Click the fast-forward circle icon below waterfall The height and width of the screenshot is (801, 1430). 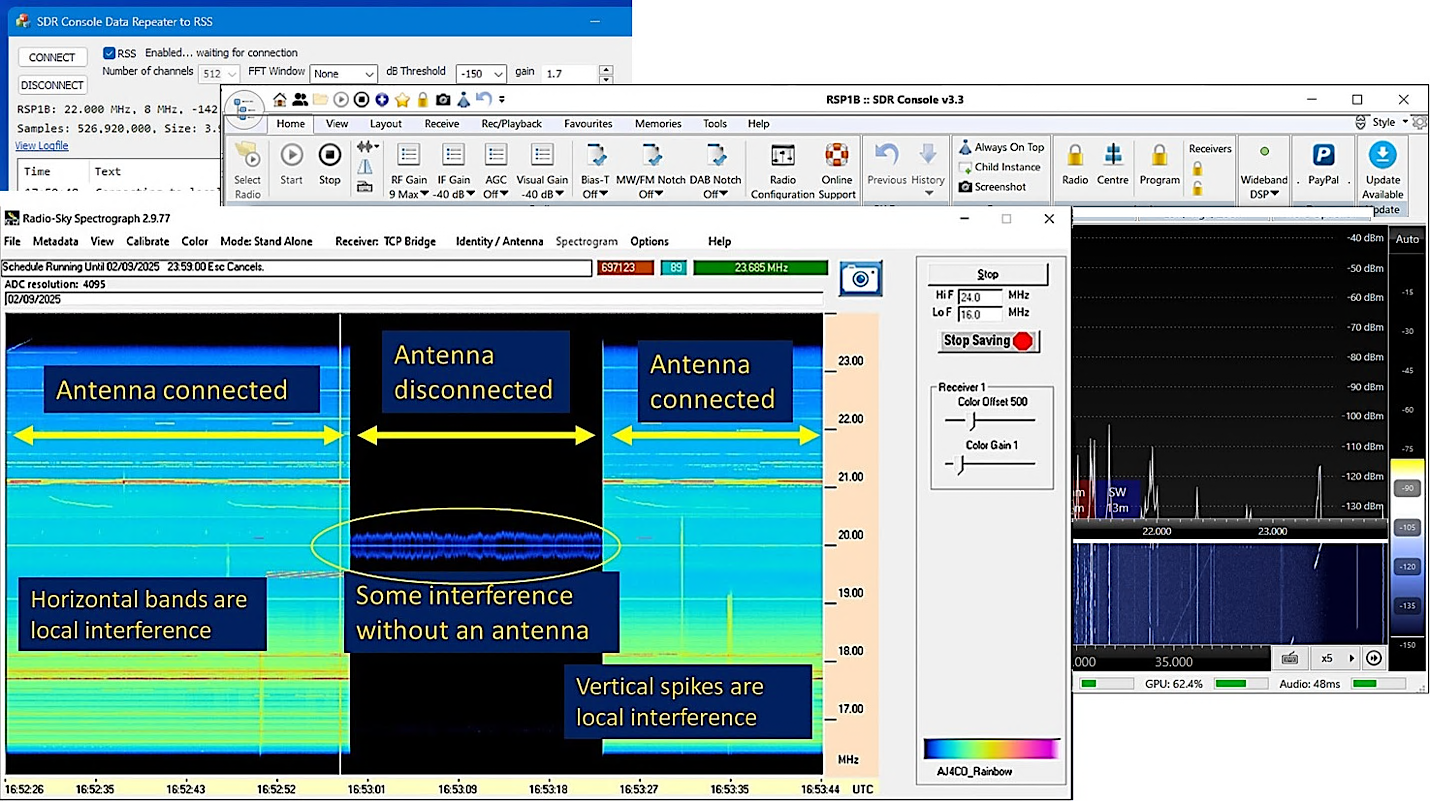point(1374,658)
